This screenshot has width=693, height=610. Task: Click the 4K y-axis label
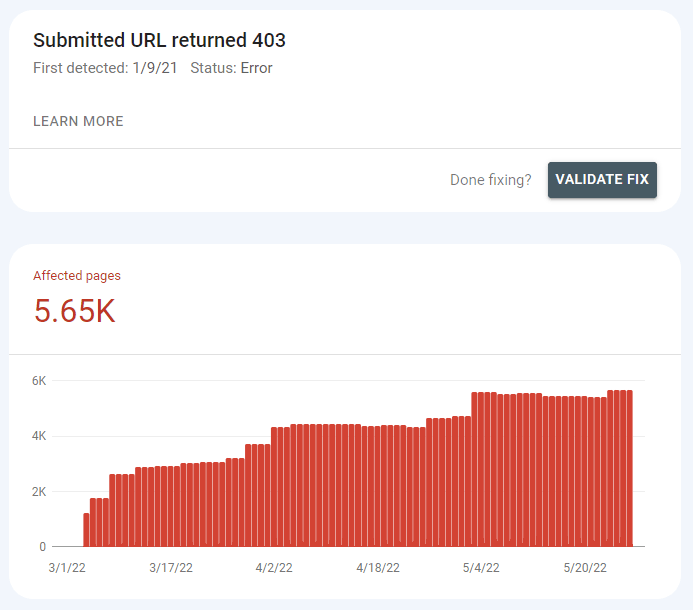coord(40,436)
